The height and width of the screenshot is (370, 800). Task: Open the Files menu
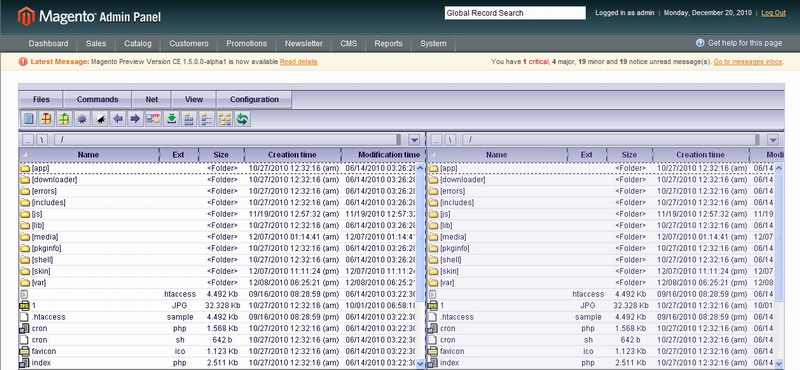tap(41, 100)
